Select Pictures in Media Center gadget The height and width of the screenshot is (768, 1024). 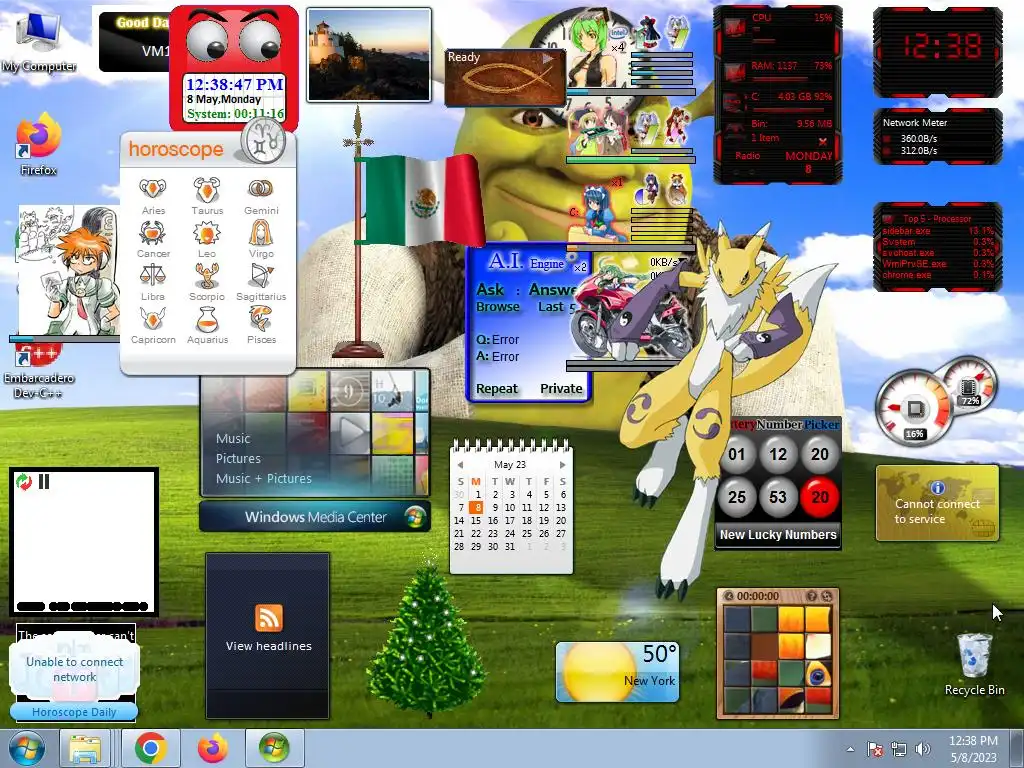pos(238,458)
